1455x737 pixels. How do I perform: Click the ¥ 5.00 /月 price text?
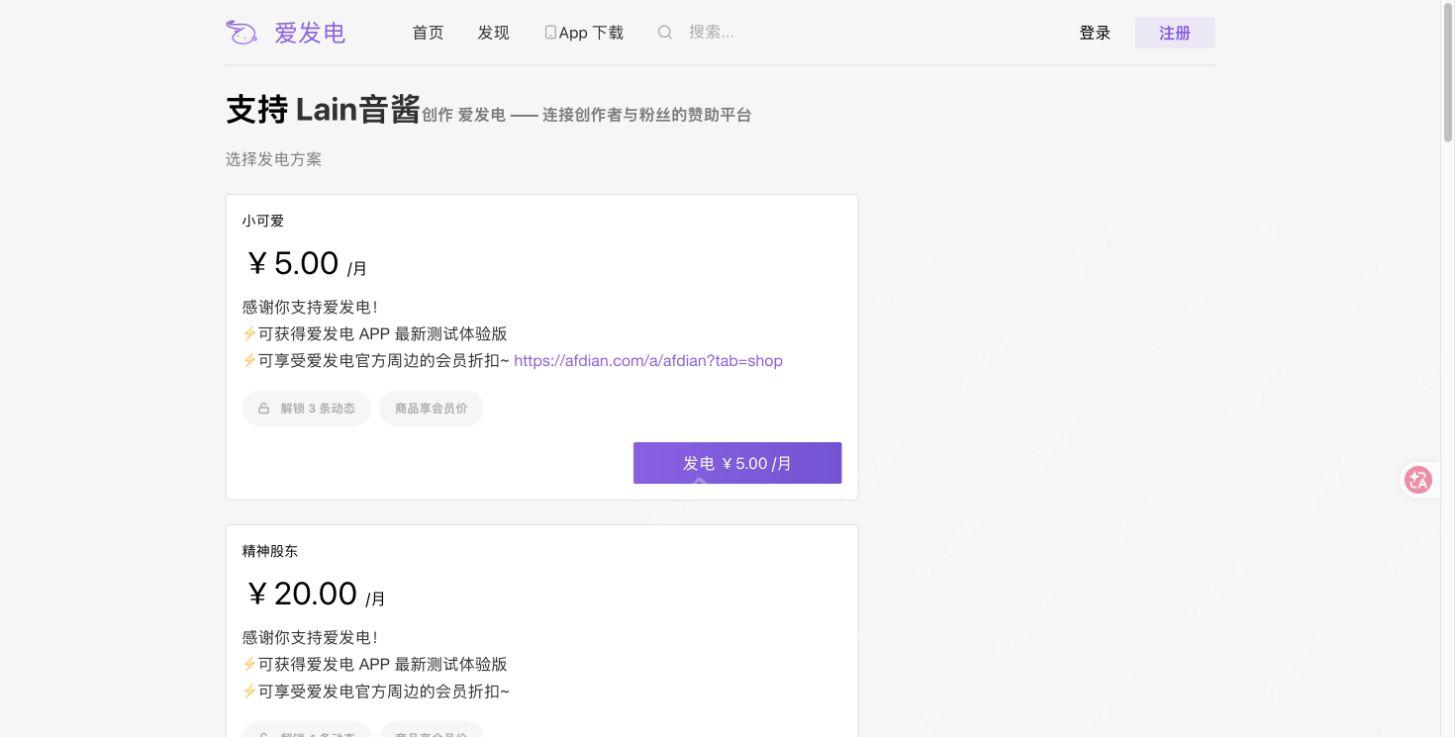click(x=307, y=264)
